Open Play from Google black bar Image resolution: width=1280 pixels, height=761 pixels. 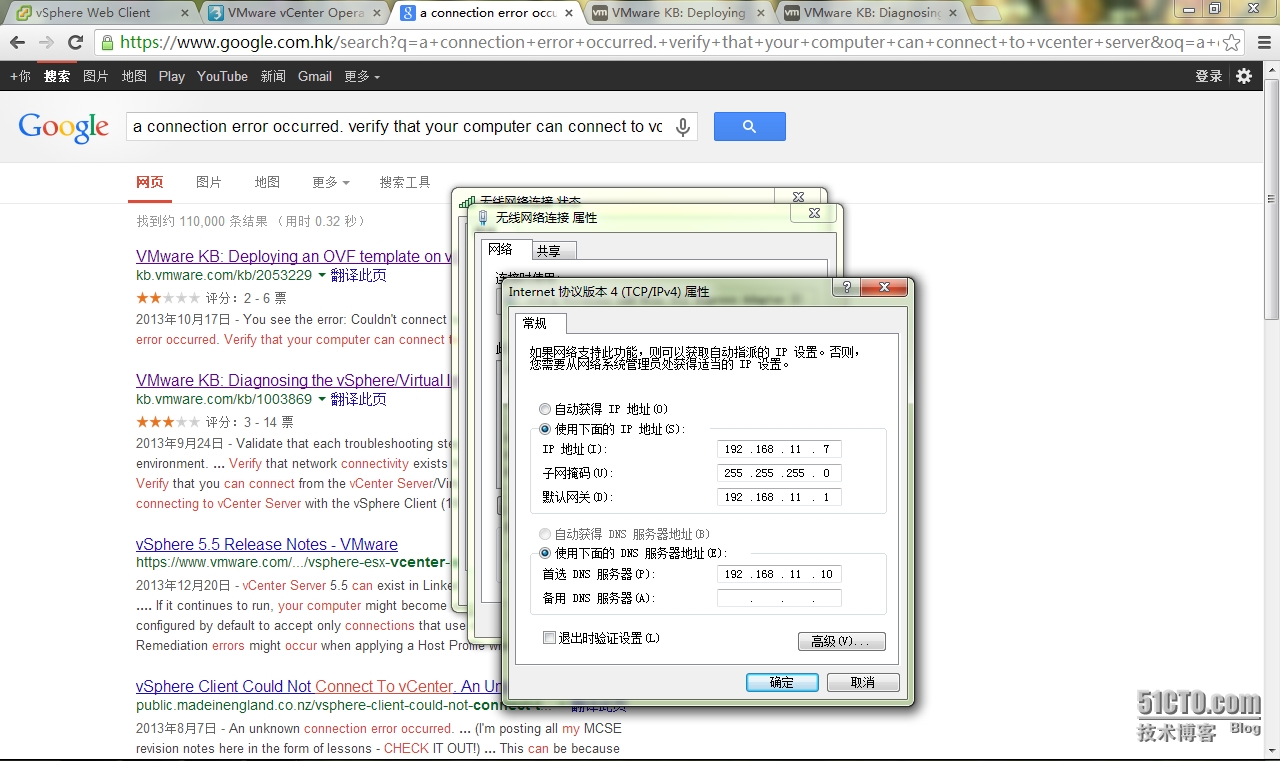[172, 76]
